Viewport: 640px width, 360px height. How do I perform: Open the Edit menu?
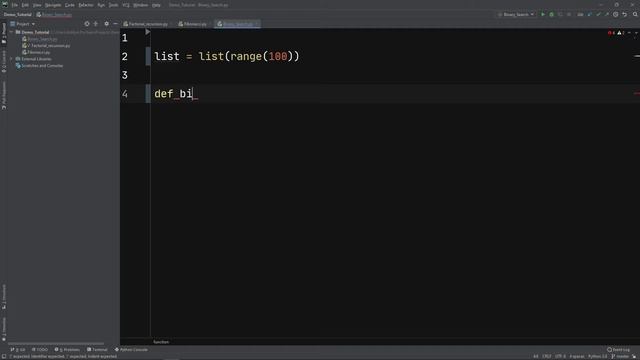click(x=25, y=5)
